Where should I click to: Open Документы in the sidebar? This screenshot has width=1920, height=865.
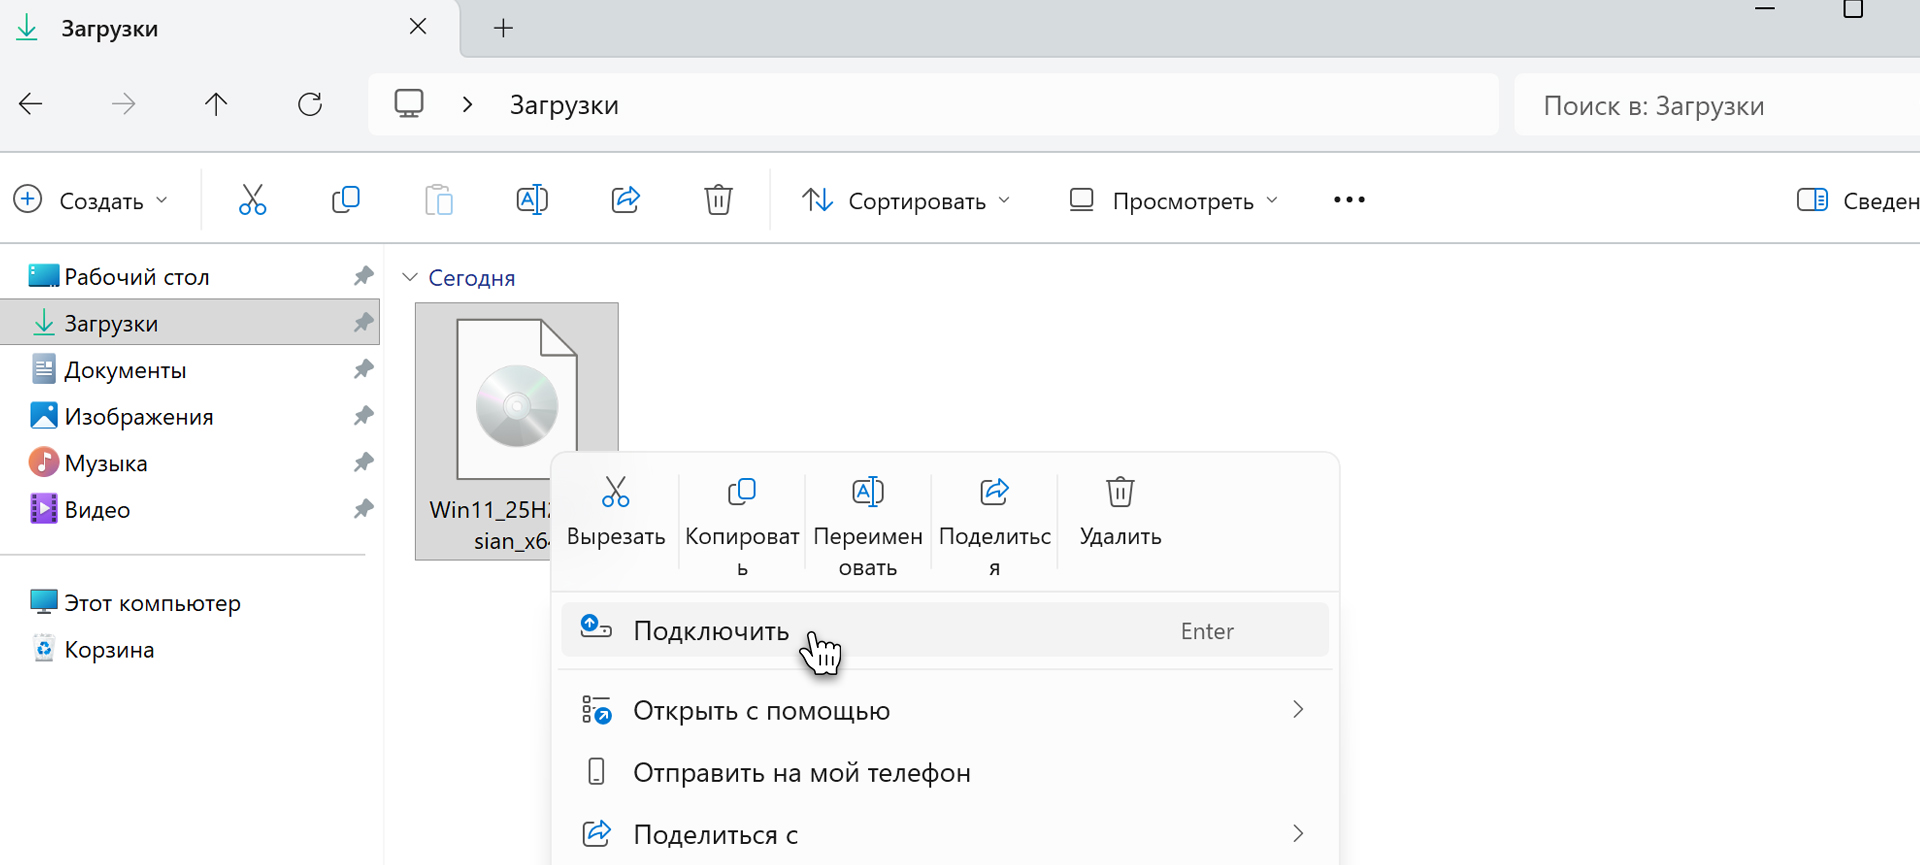[x=125, y=370]
